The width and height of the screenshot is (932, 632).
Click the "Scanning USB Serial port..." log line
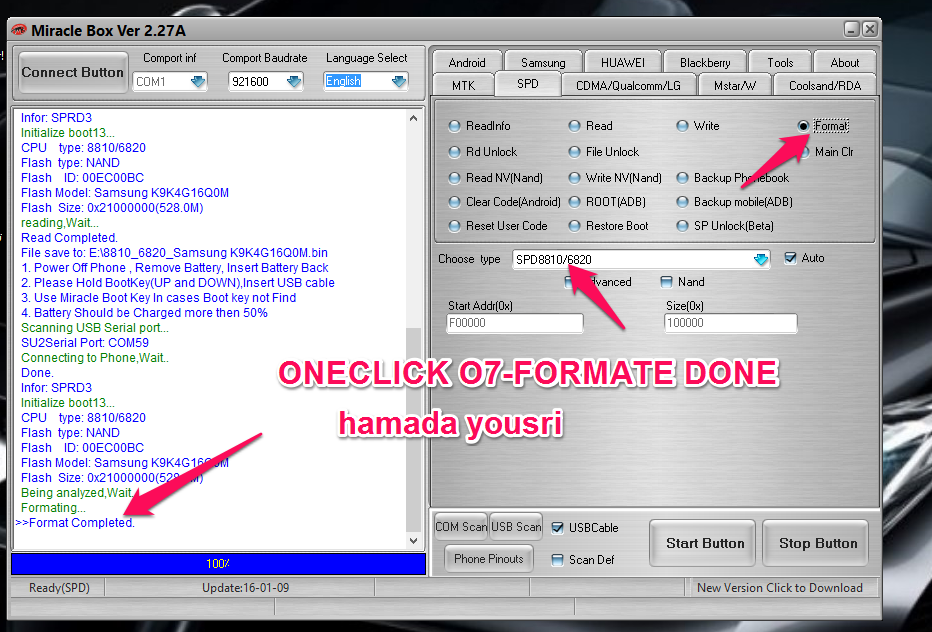[x=95, y=328]
